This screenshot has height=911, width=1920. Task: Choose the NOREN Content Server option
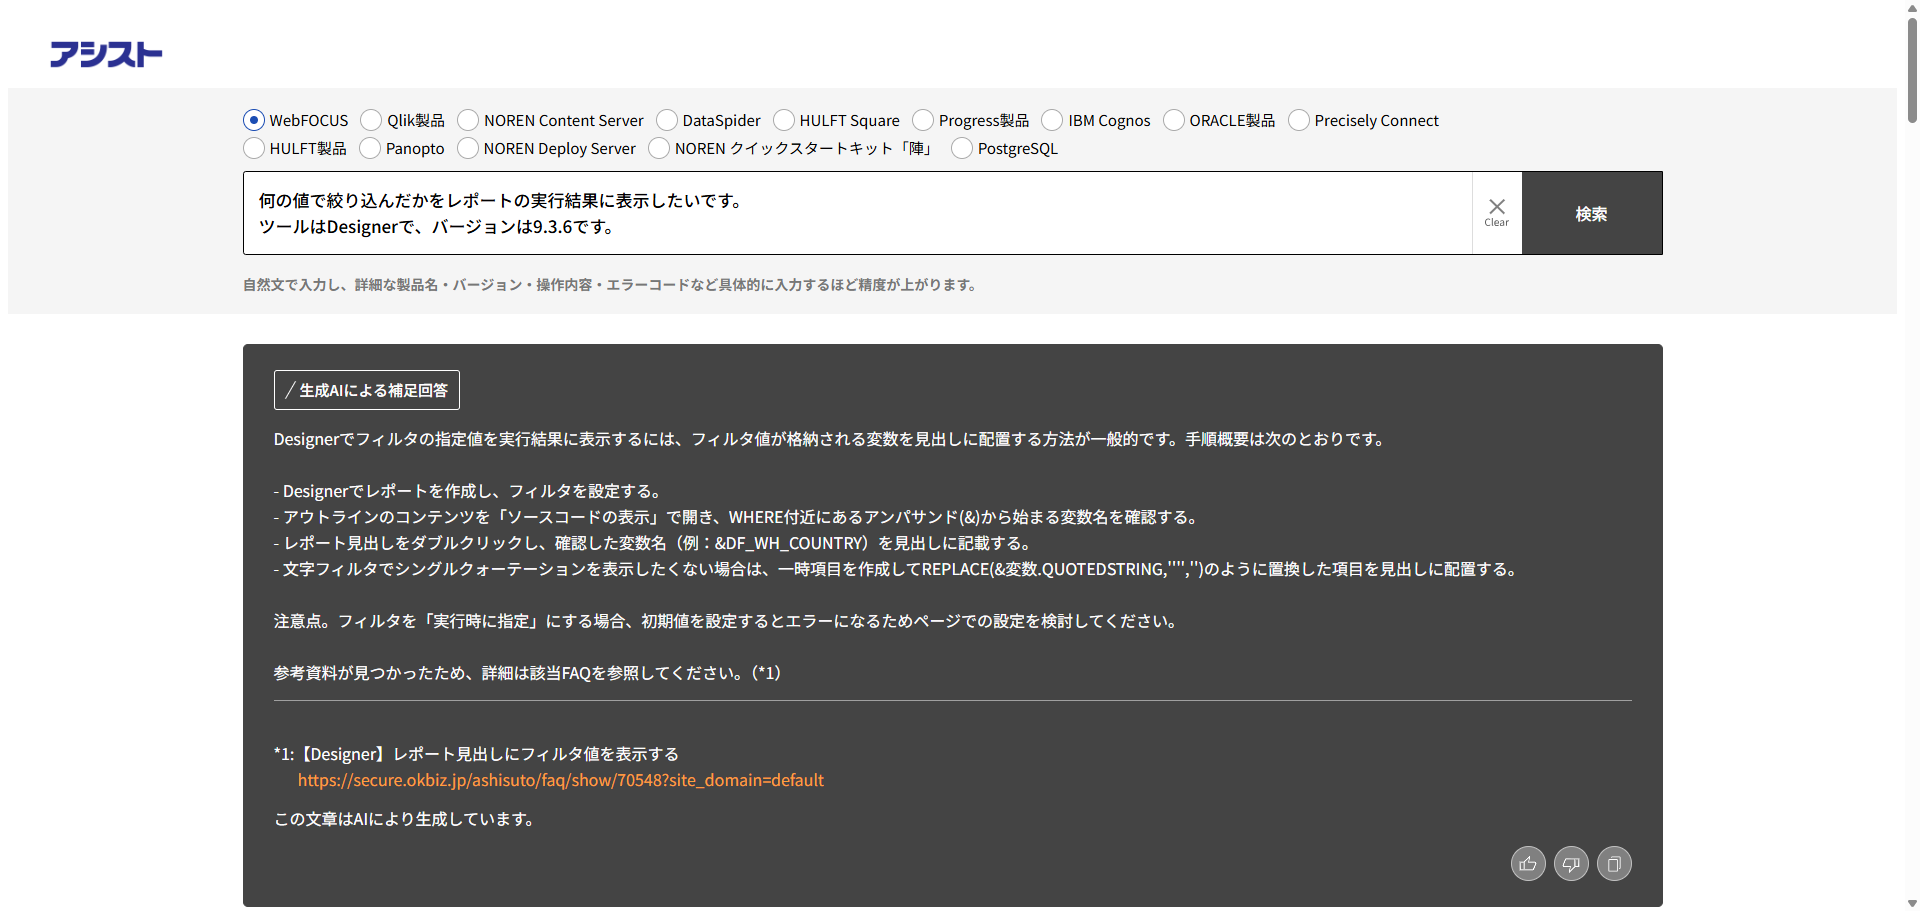point(468,120)
